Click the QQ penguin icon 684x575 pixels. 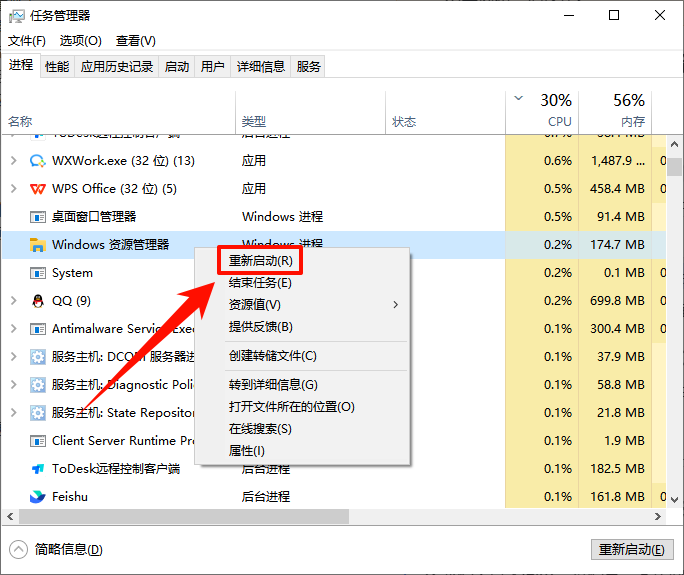pos(38,301)
